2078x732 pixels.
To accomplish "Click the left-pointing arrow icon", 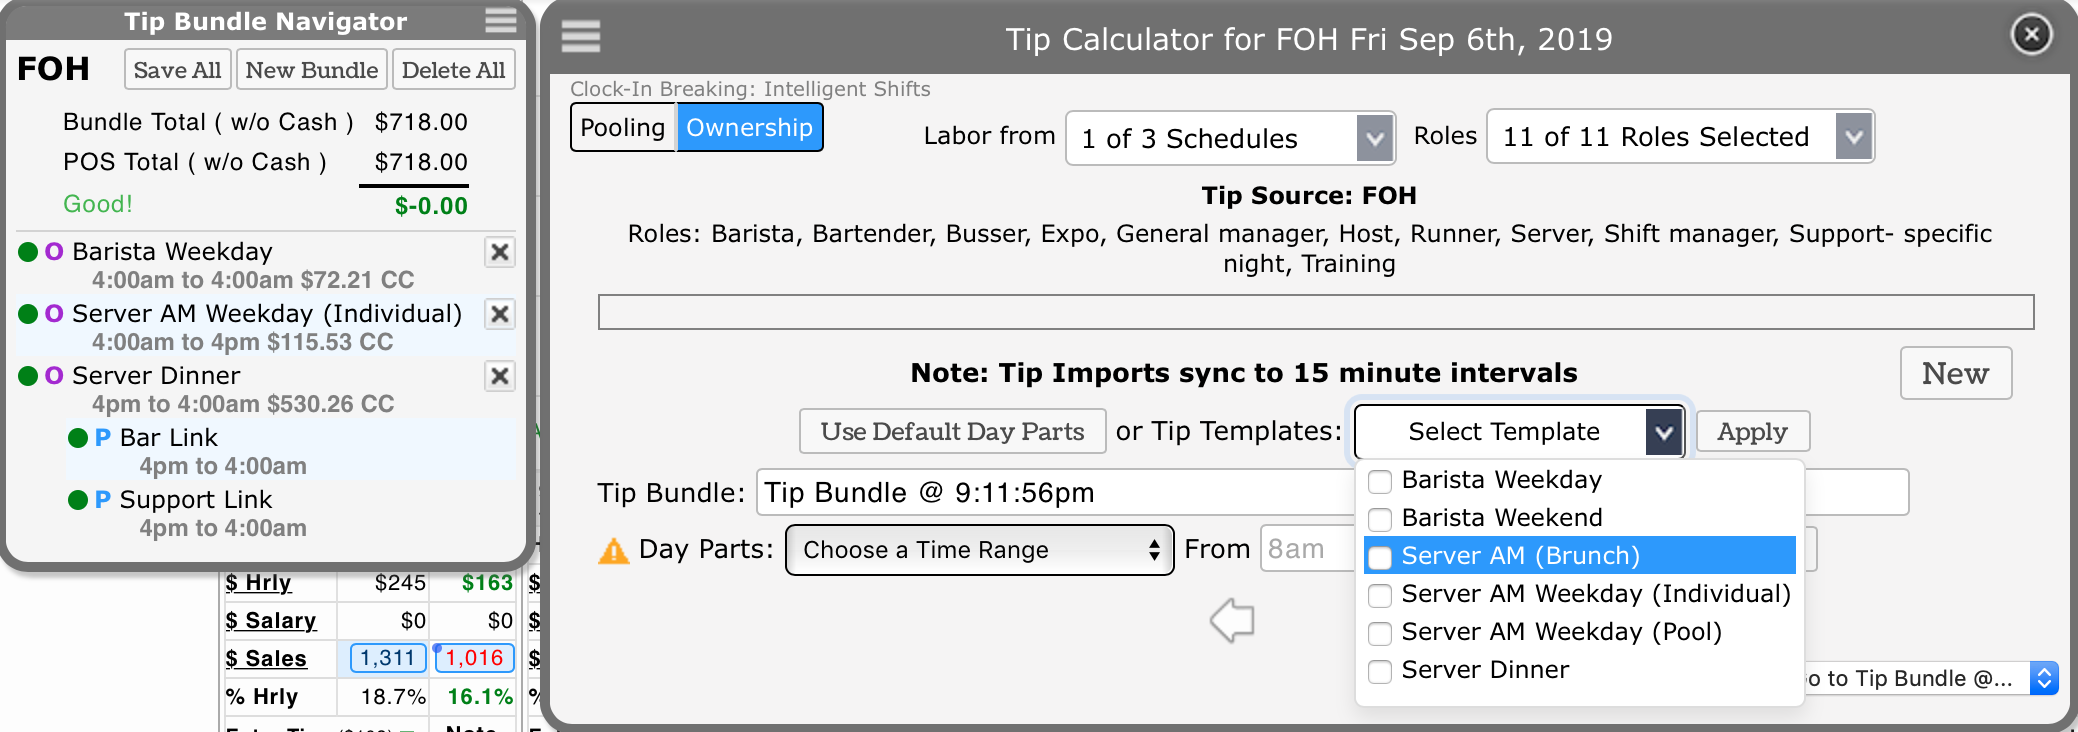I will click(1232, 620).
